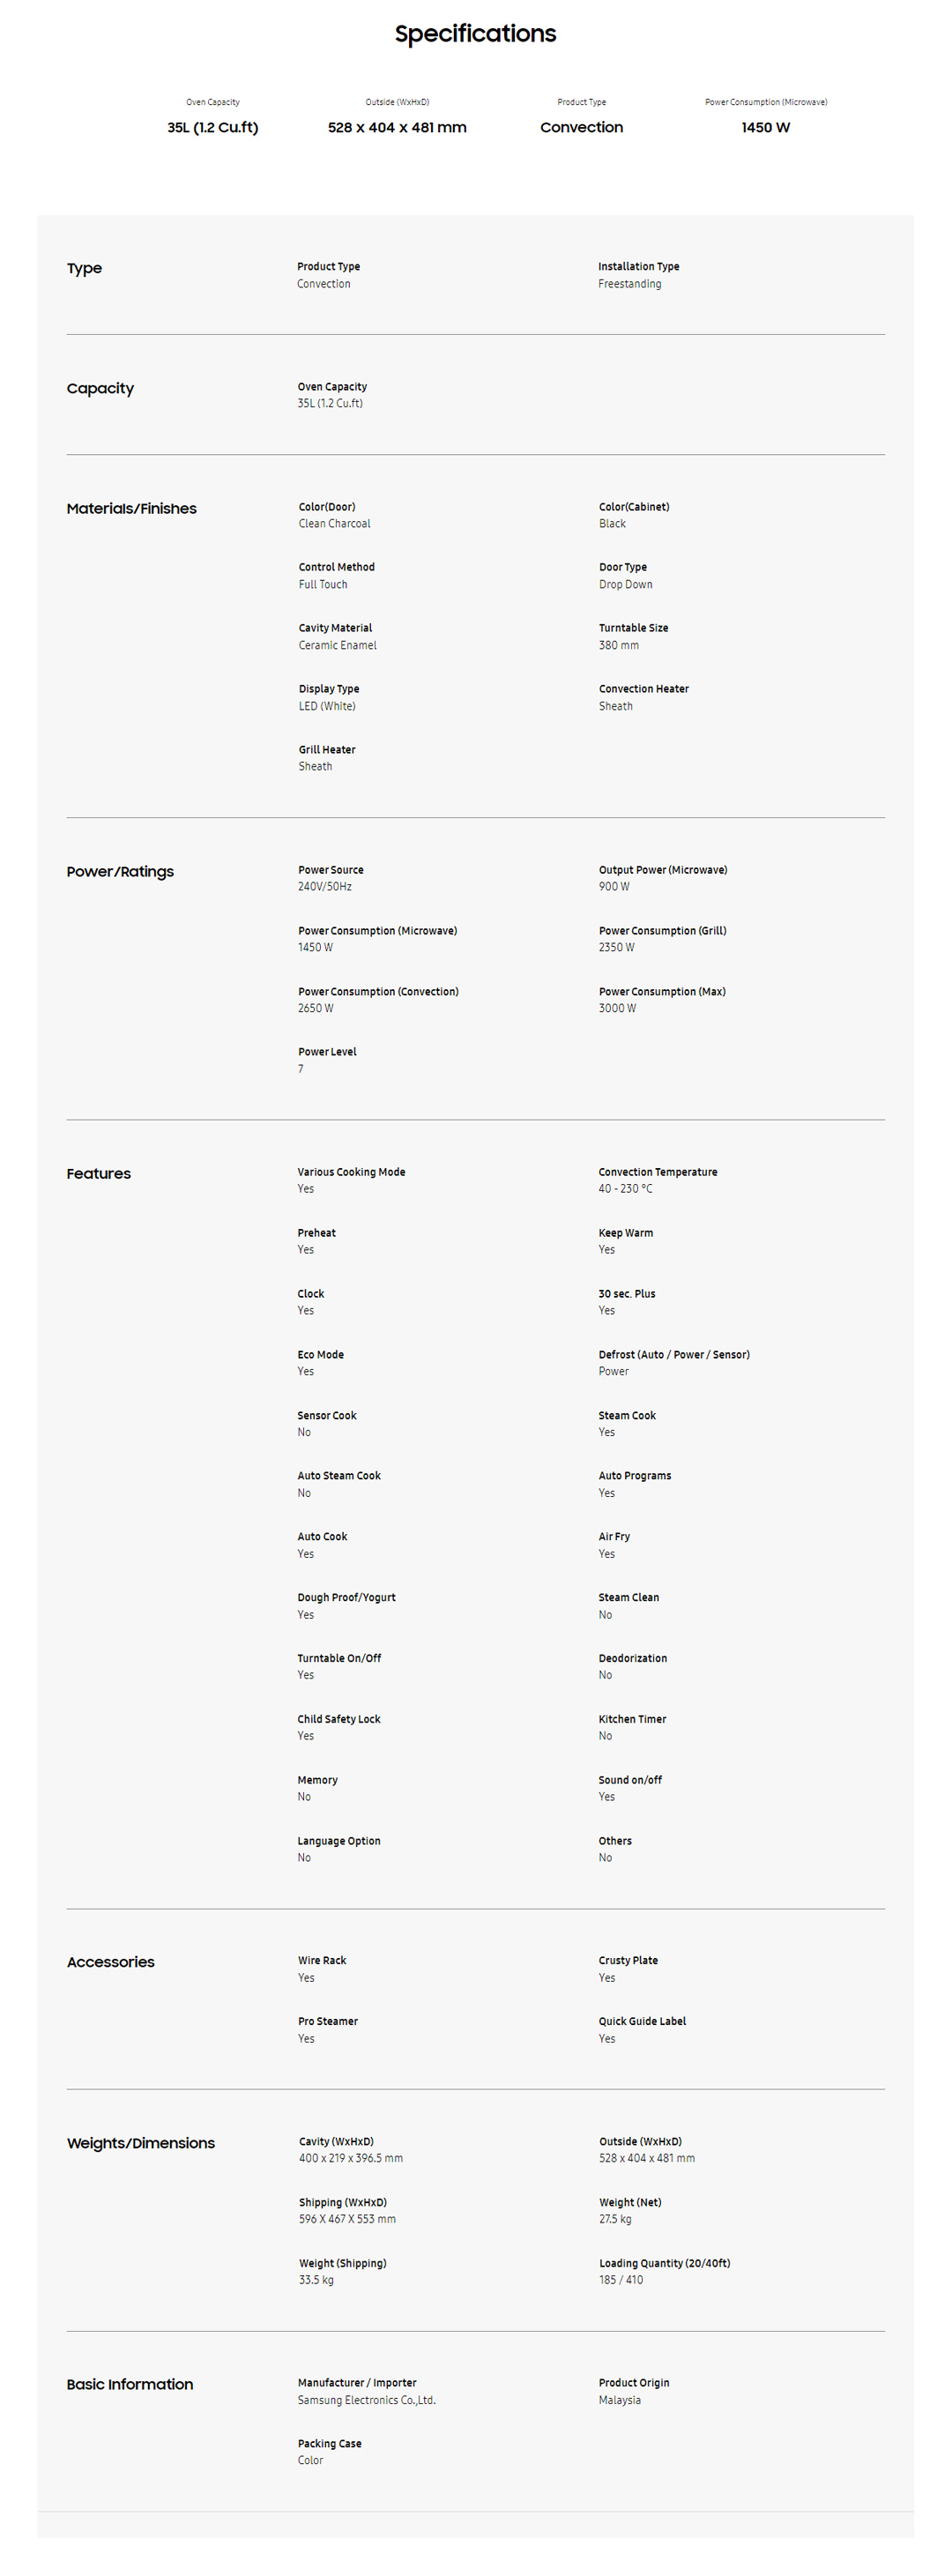Click the Materials/Finishes section heading
Screen dimensions: 952x2576
131,508
